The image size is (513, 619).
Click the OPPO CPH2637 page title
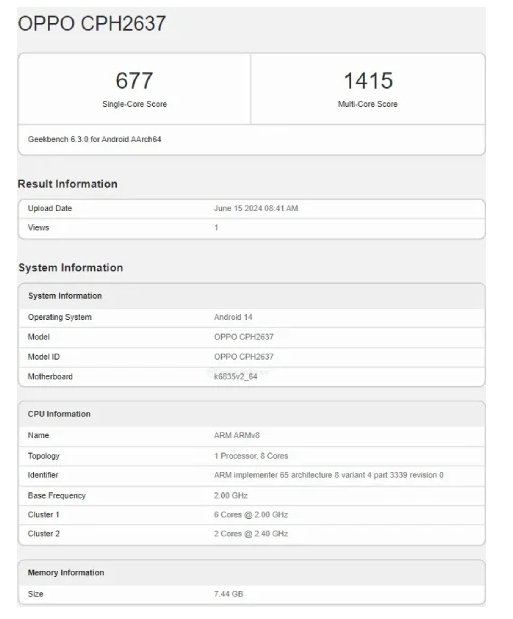pyautogui.click(x=92, y=24)
